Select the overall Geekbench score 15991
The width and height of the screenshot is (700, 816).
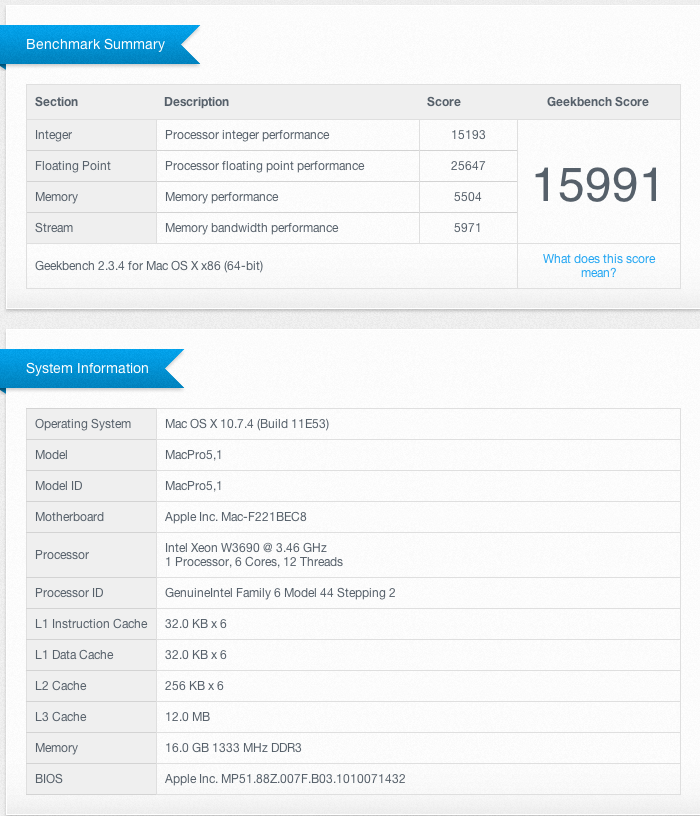click(x=597, y=185)
